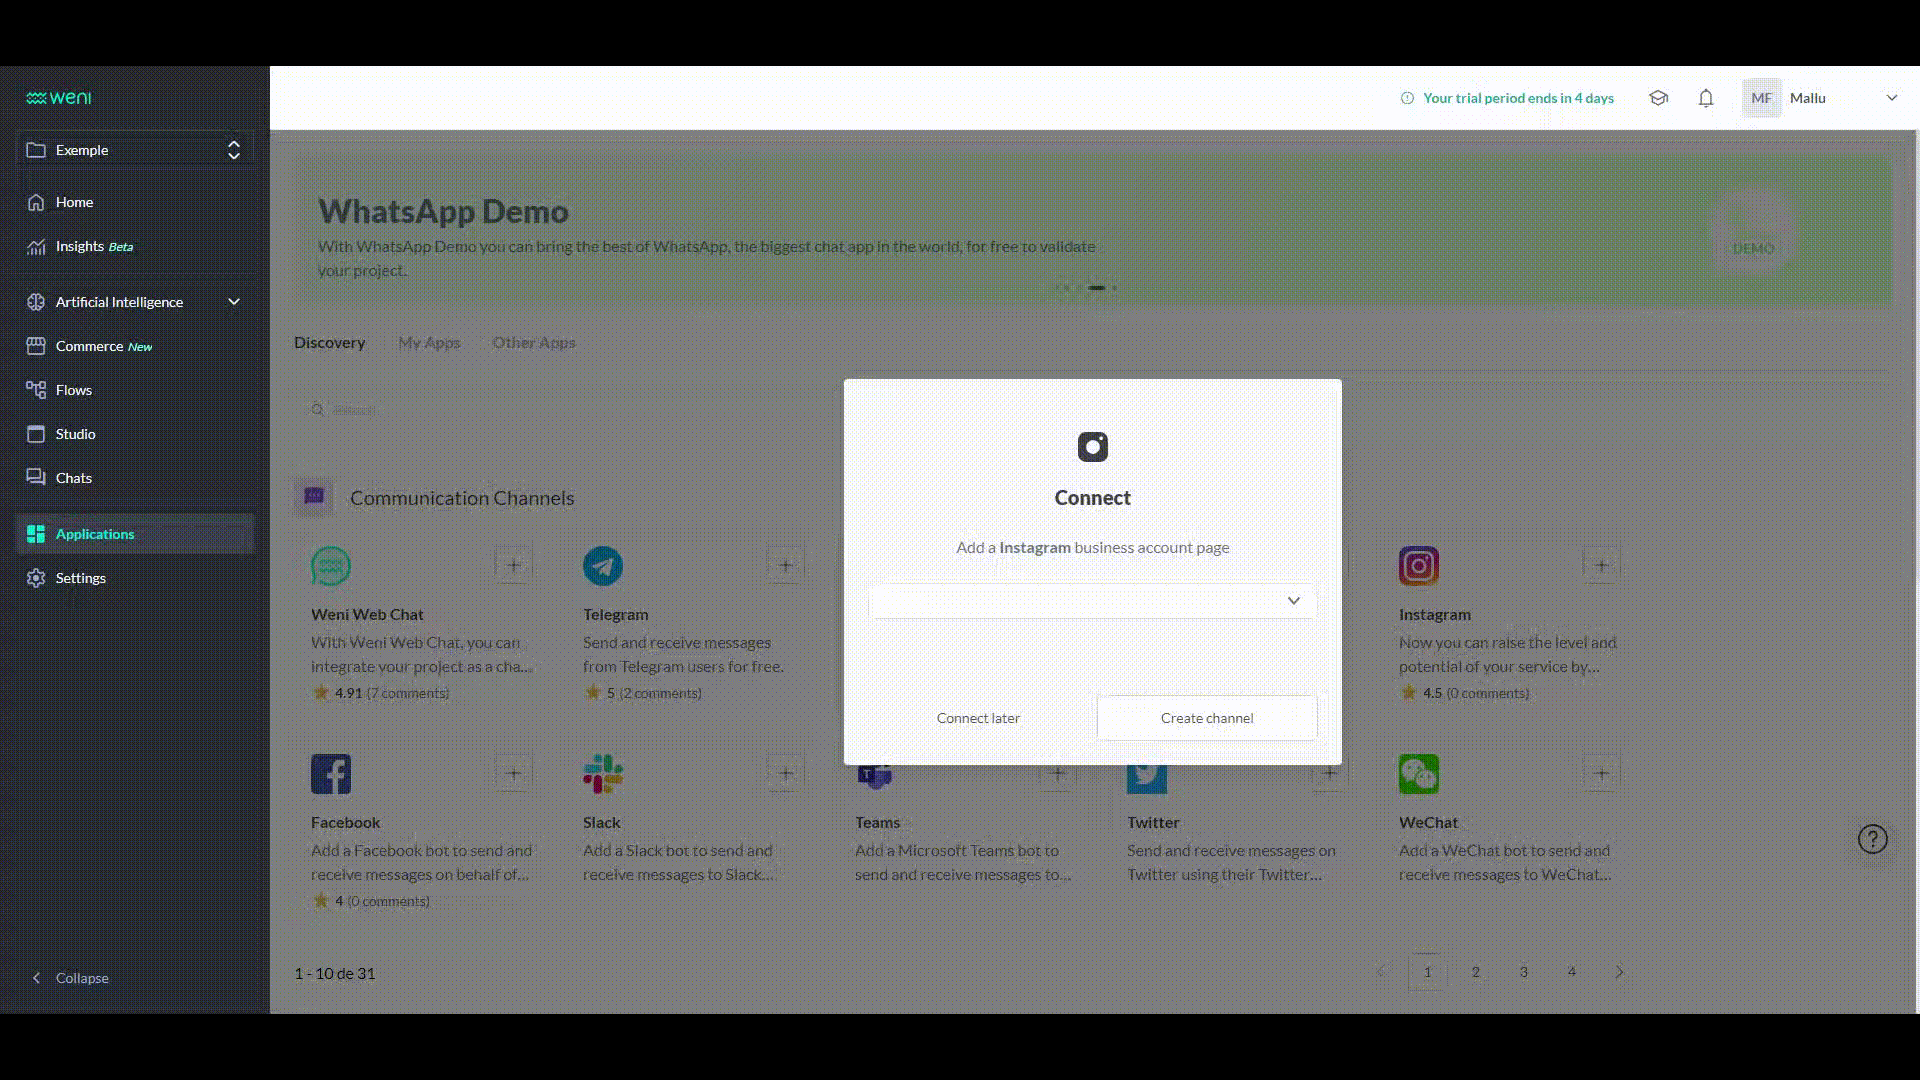
Task: Go to page 3 of apps list
Action: coord(1523,971)
